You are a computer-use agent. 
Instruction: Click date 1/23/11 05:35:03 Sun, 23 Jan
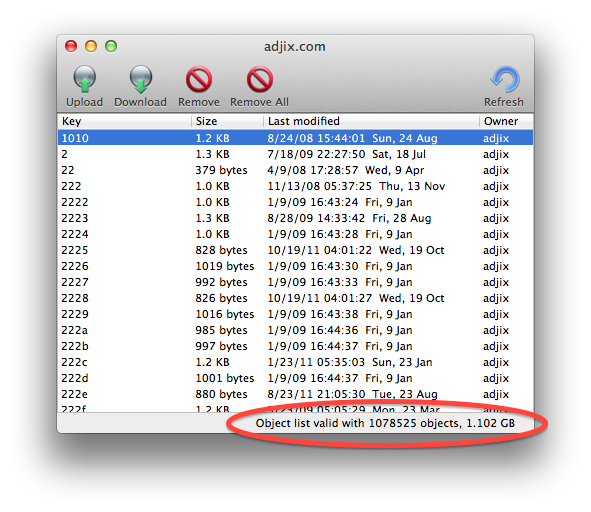350,362
